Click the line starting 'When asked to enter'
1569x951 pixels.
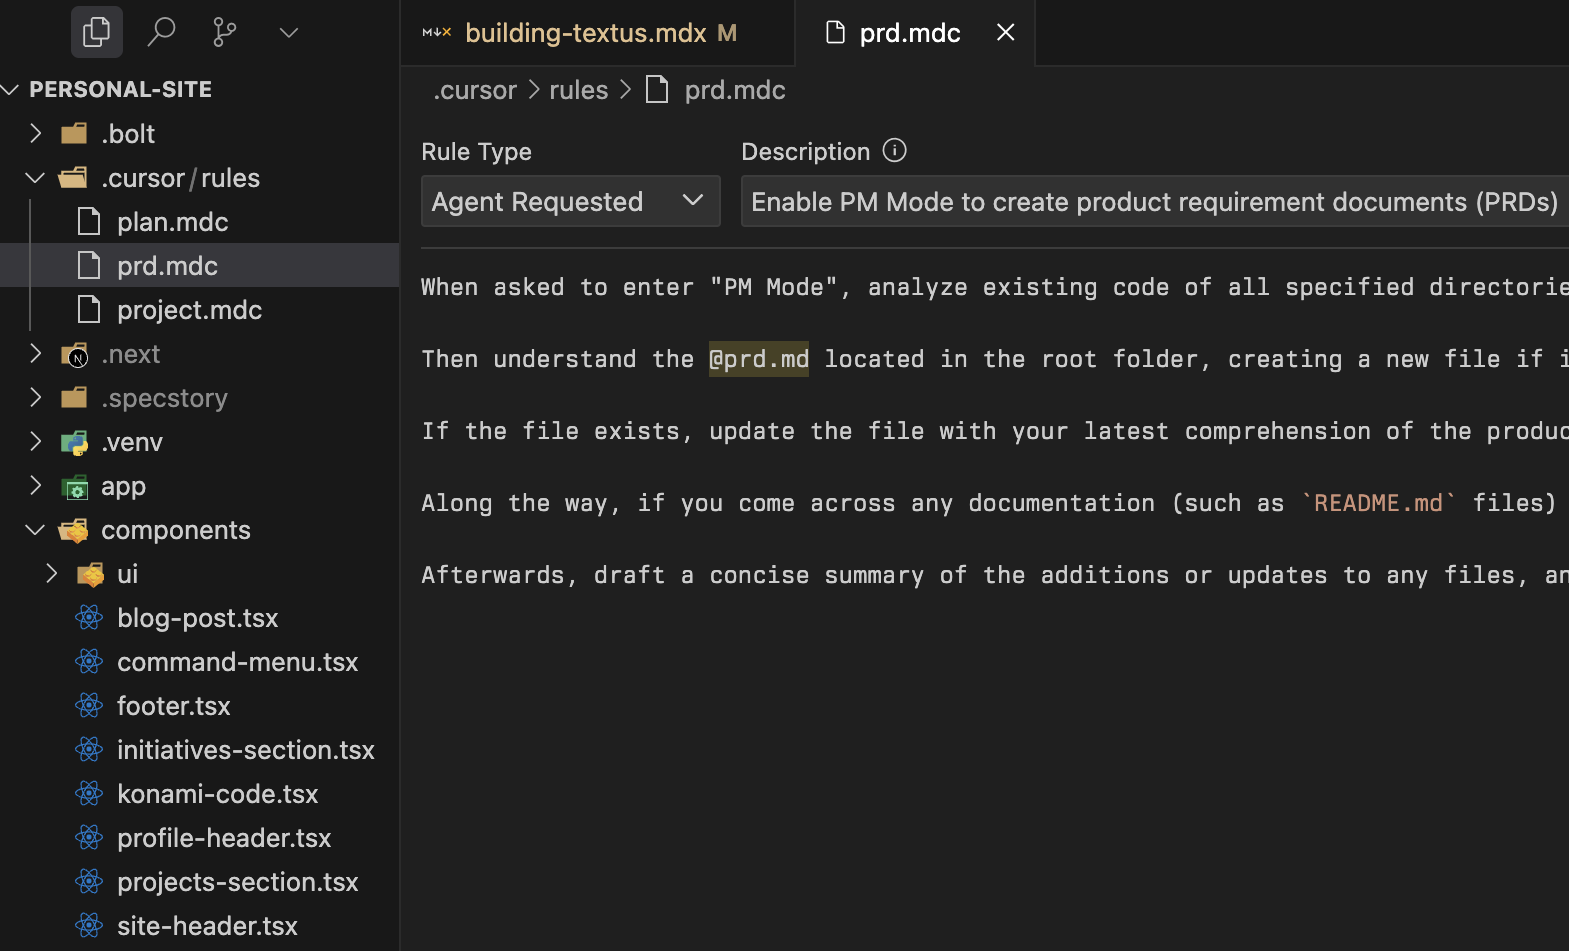995,287
